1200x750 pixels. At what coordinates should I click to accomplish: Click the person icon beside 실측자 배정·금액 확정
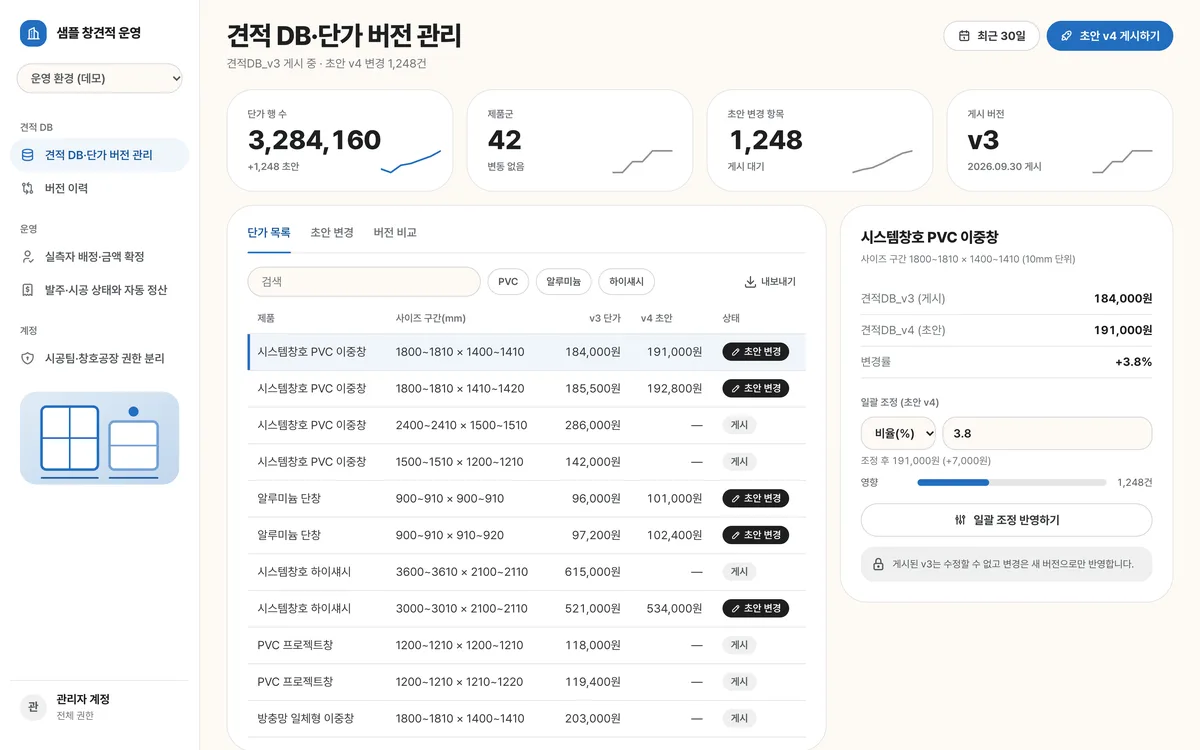27,257
